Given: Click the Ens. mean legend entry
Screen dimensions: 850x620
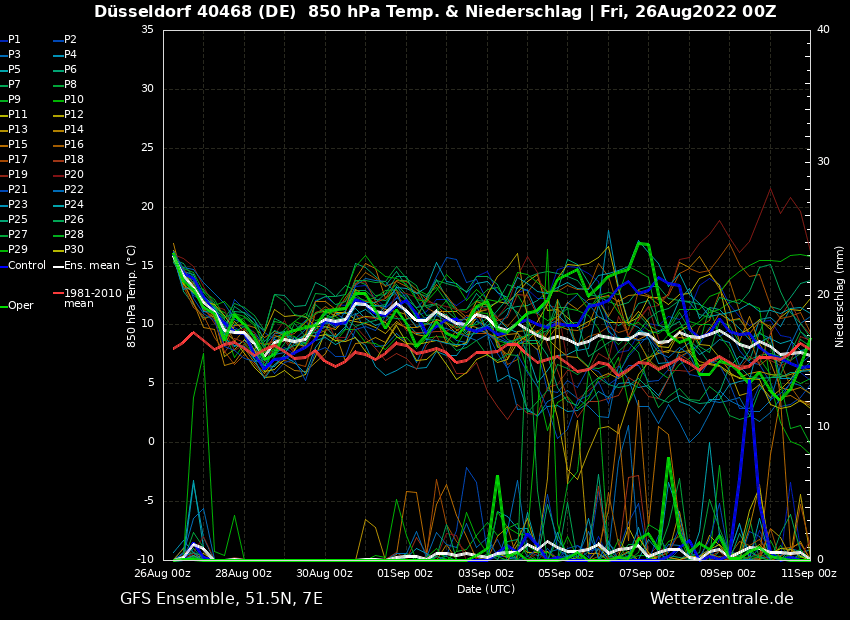Looking at the screenshot, I should click(91, 266).
